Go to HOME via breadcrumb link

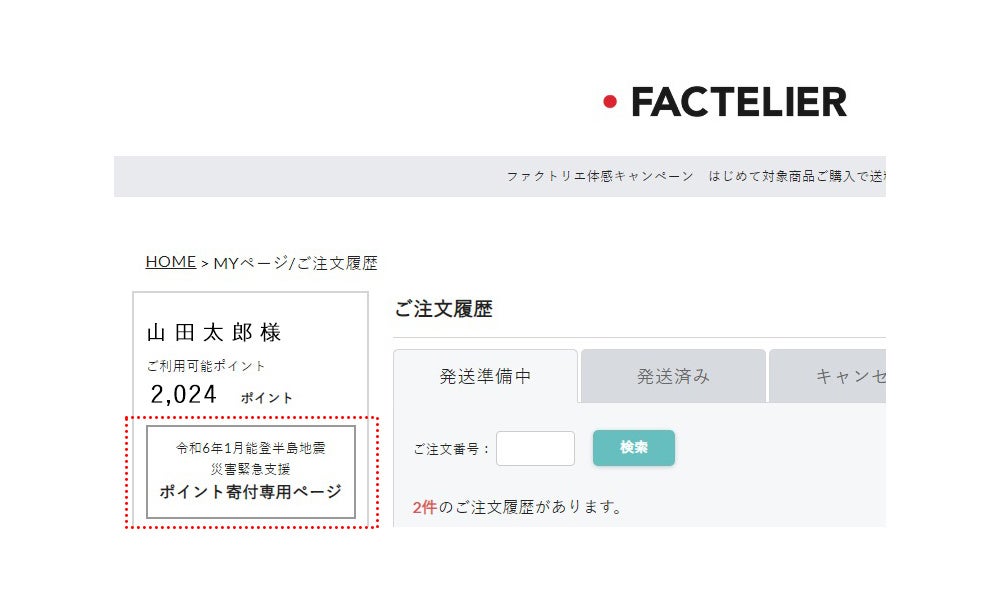click(x=170, y=262)
